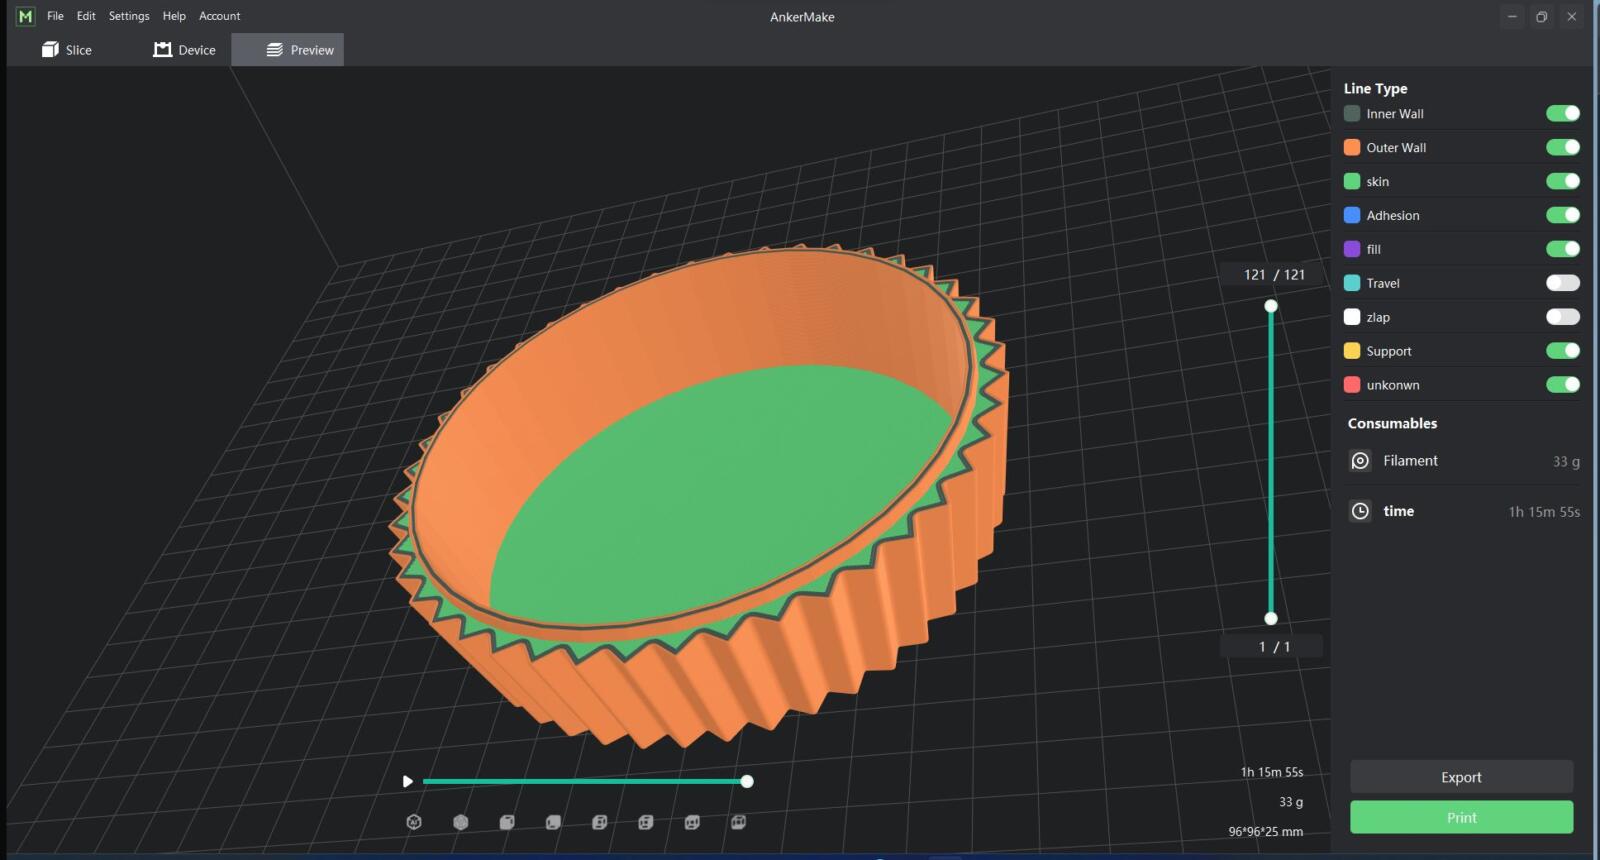Enable the Travel line display
1600x860 pixels.
coord(1562,283)
